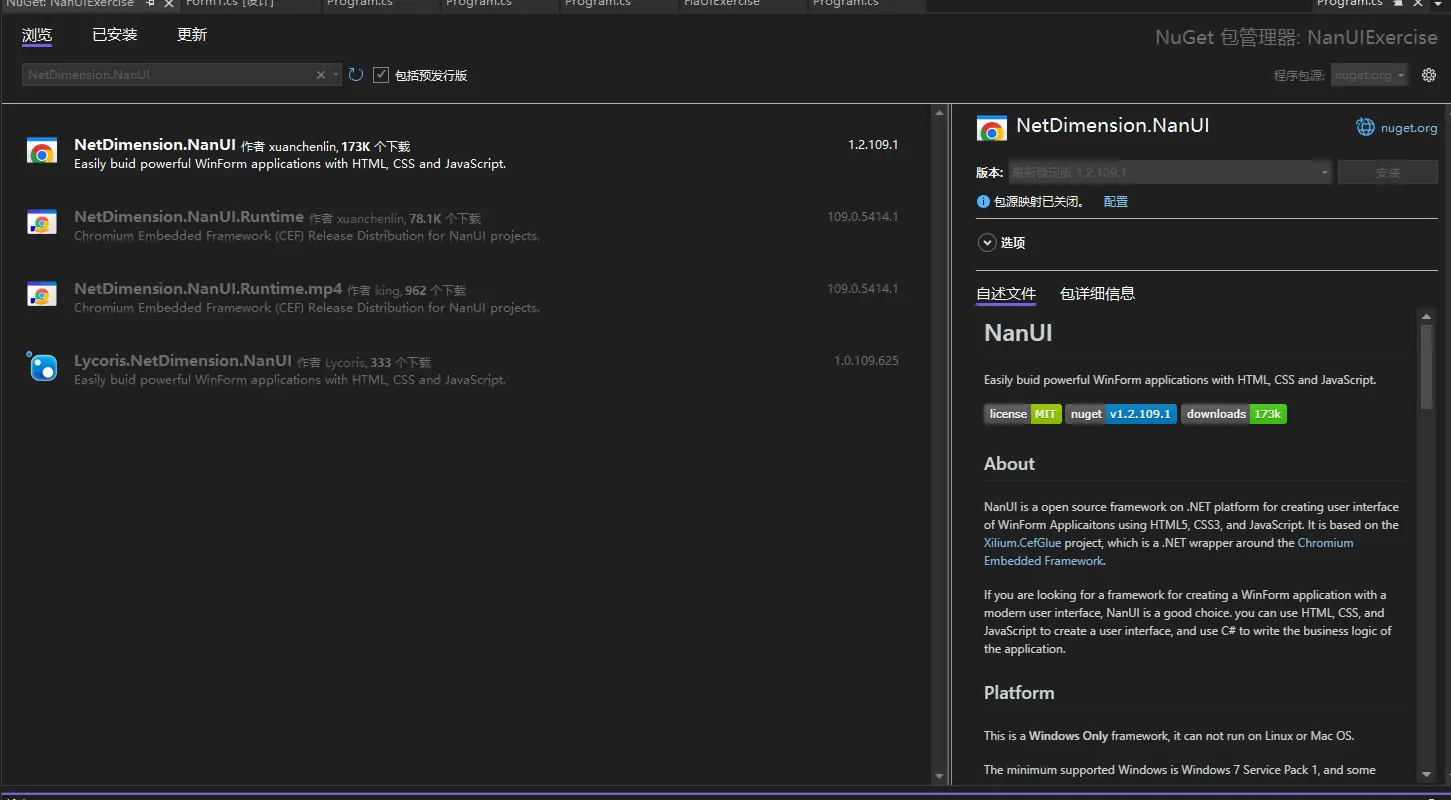Open the FlaUIExercise document tab
The width and height of the screenshot is (1451, 800).
(722, 4)
